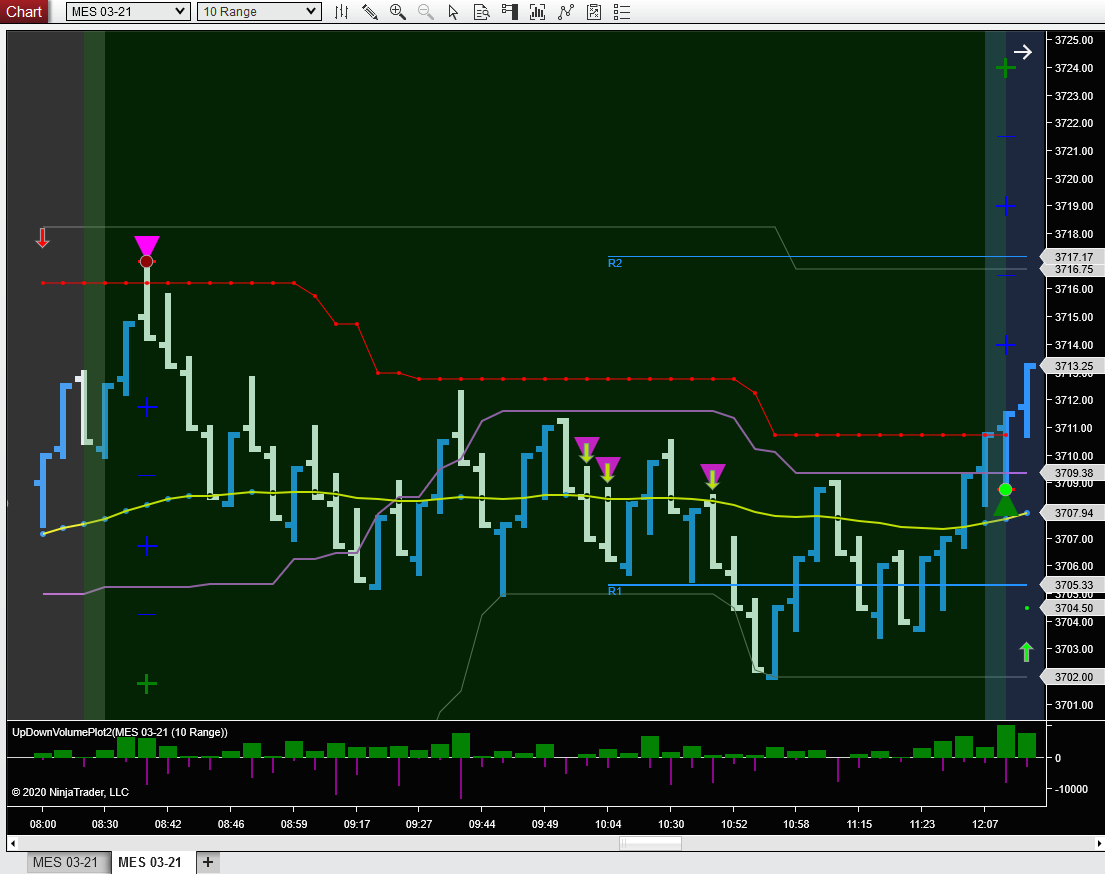
Task: Activate the zoom in magnifier
Action: point(398,12)
